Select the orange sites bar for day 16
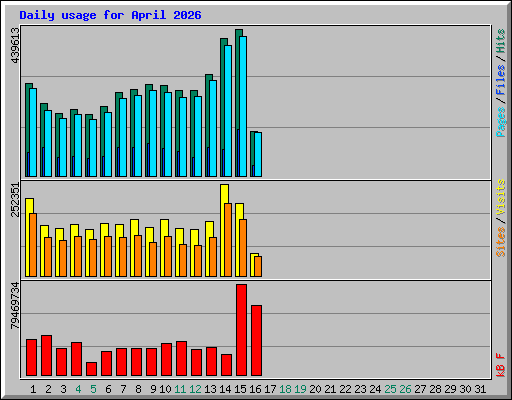The image size is (512, 400). 258,266
